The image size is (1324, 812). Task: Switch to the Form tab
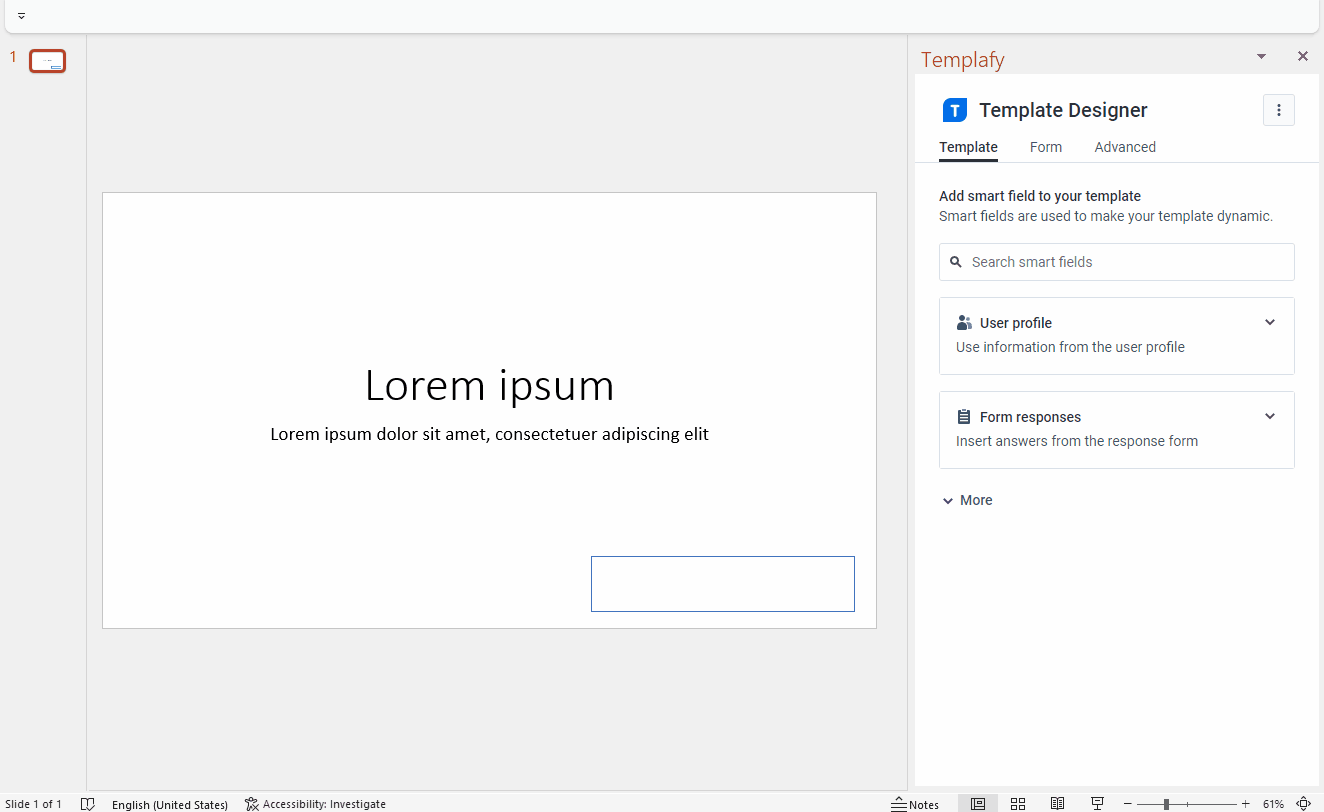tap(1045, 147)
